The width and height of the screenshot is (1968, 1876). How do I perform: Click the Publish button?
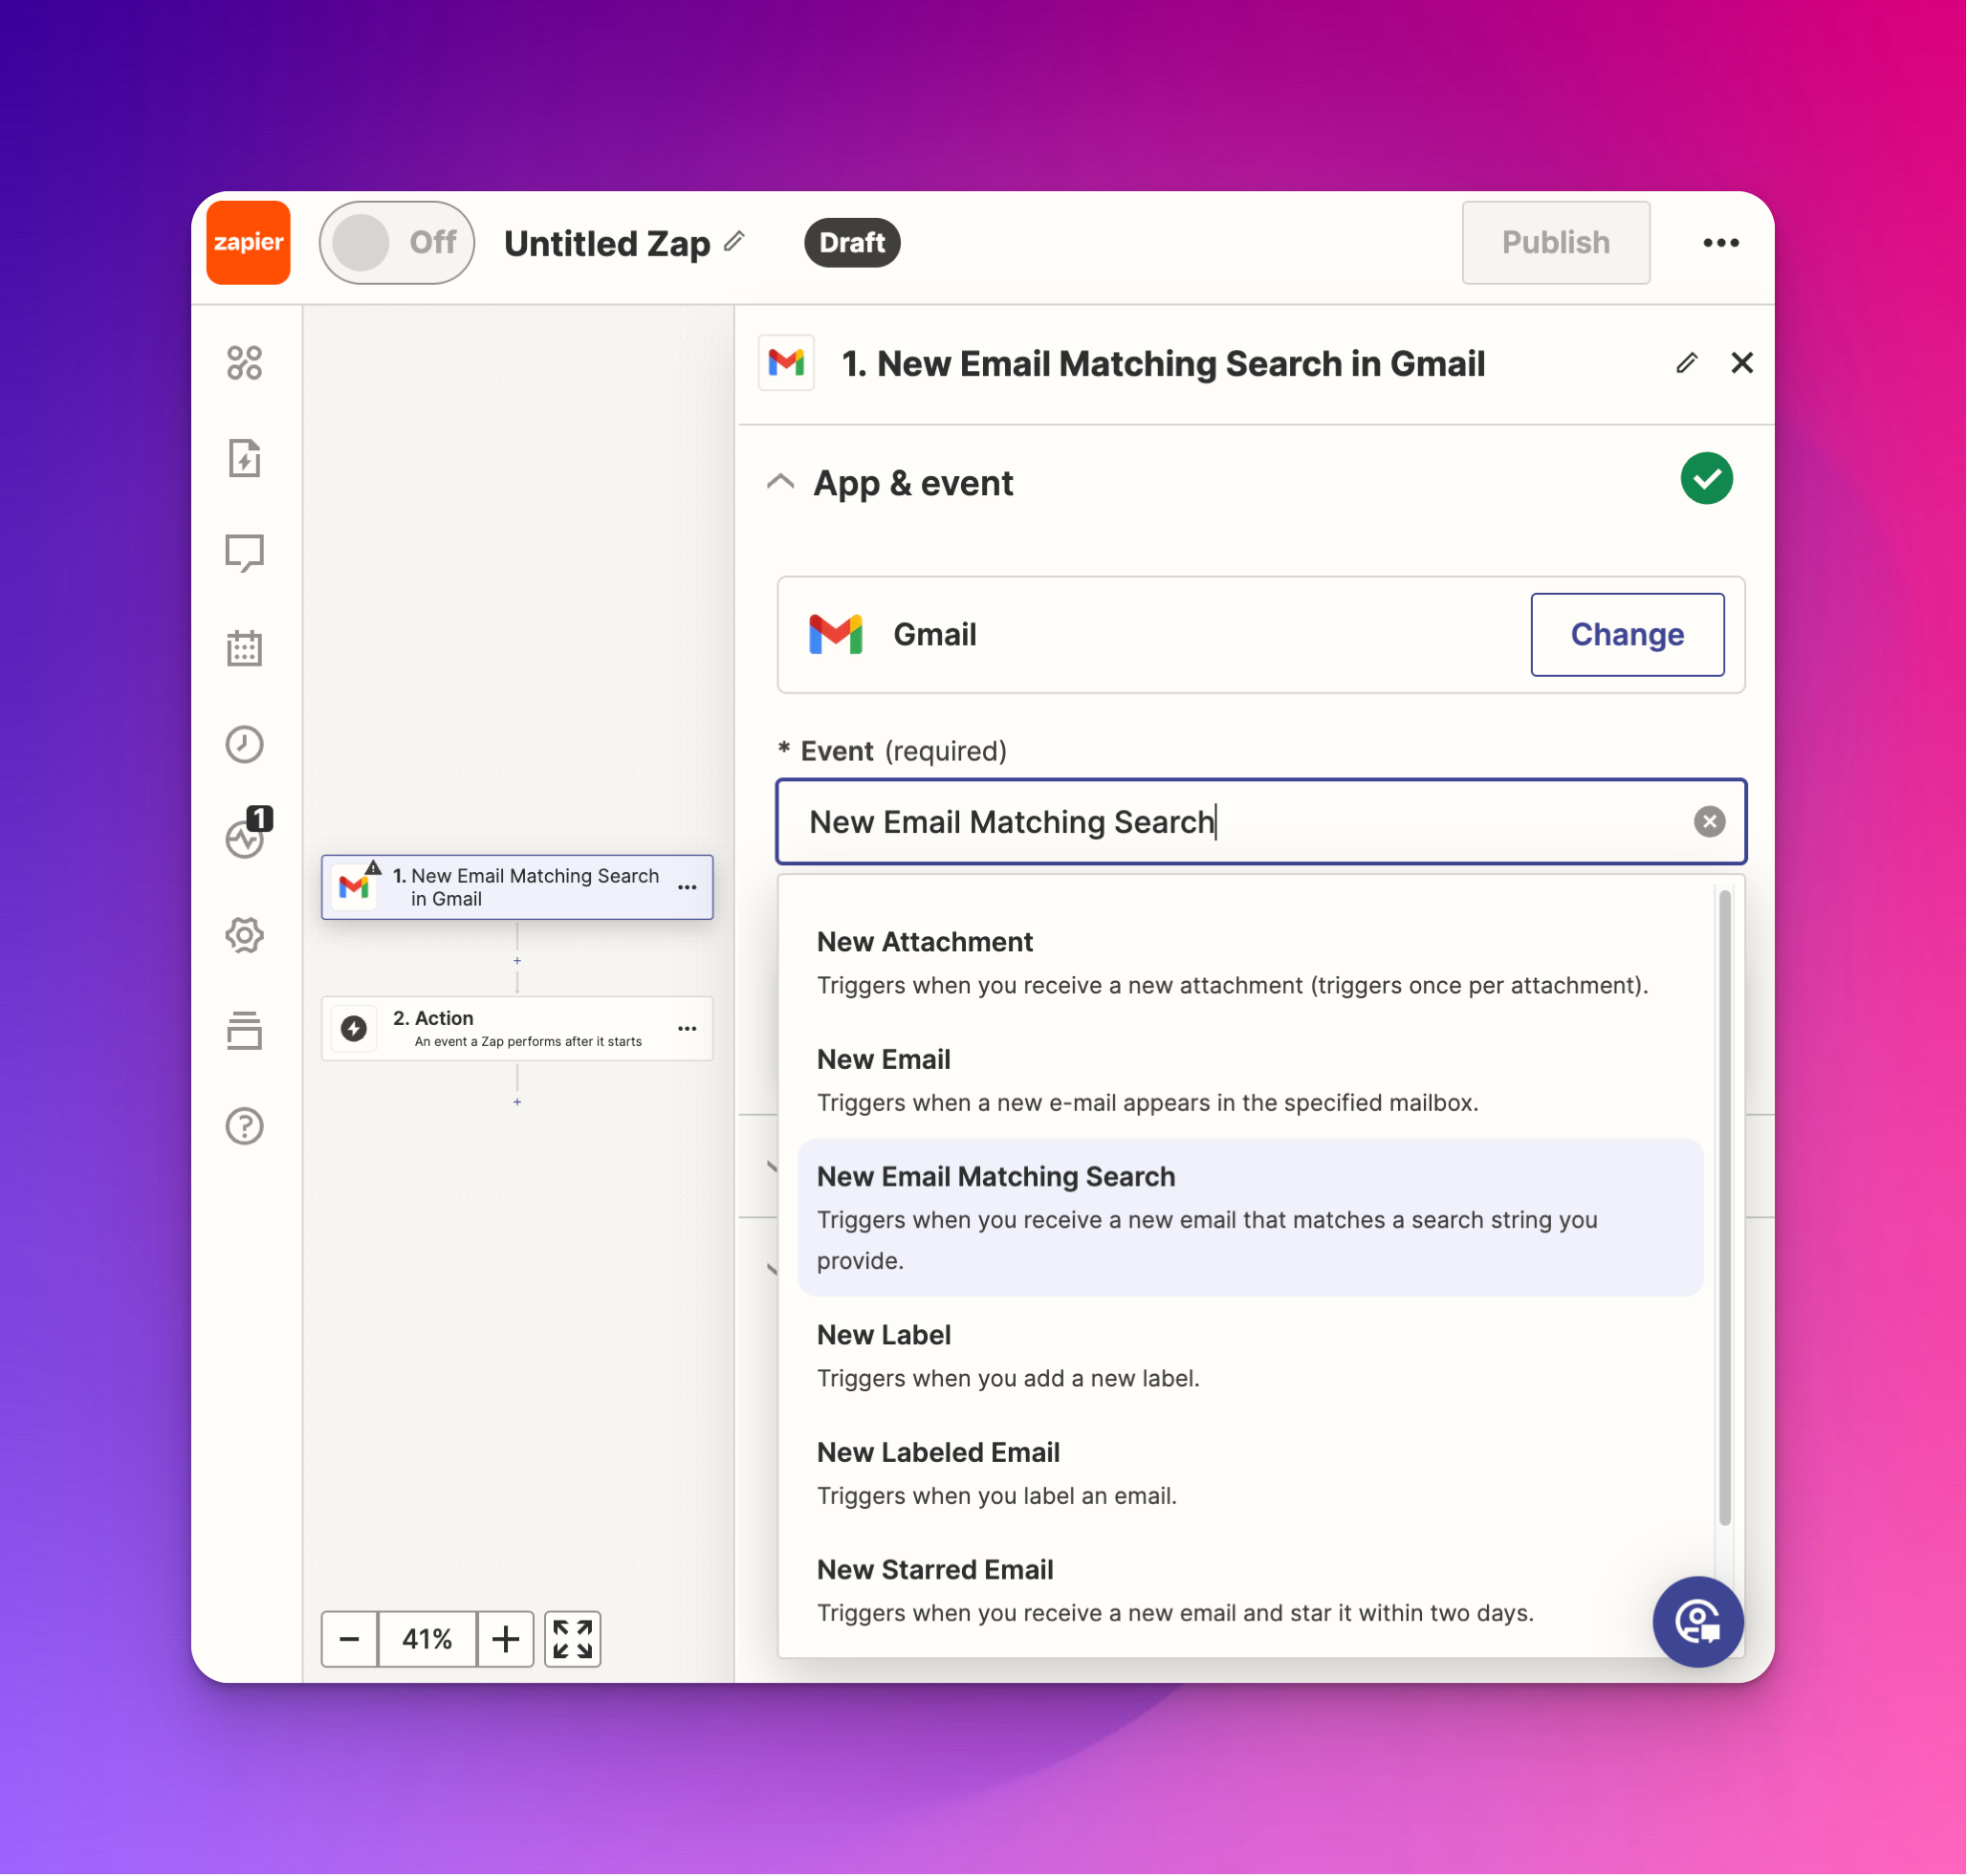click(x=1555, y=242)
